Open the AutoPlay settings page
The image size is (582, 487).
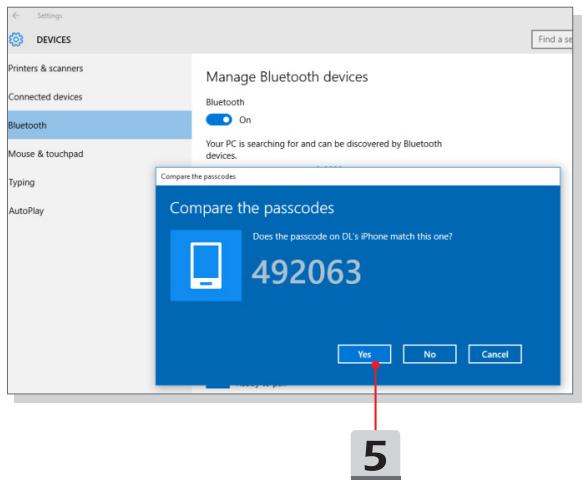(x=26, y=211)
